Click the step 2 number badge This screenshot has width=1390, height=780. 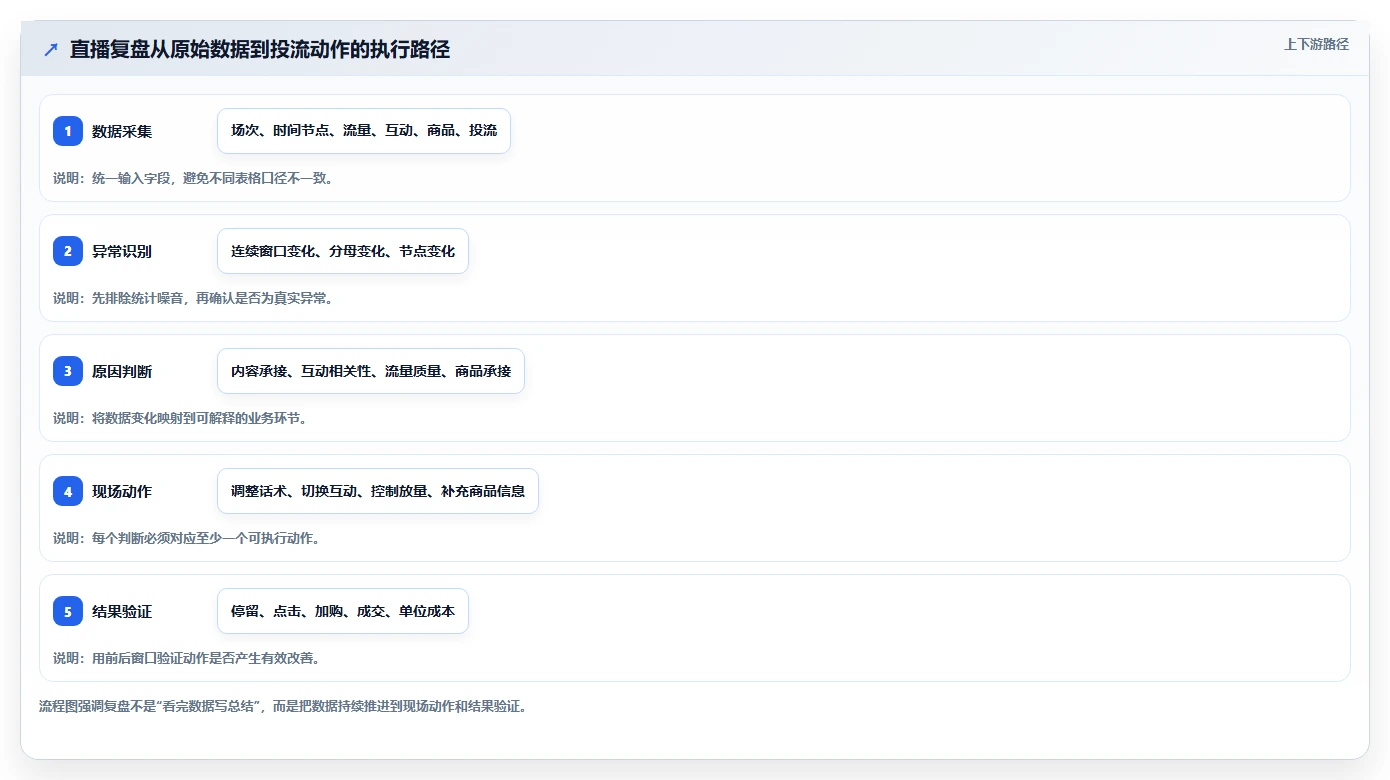[x=68, y=251]
